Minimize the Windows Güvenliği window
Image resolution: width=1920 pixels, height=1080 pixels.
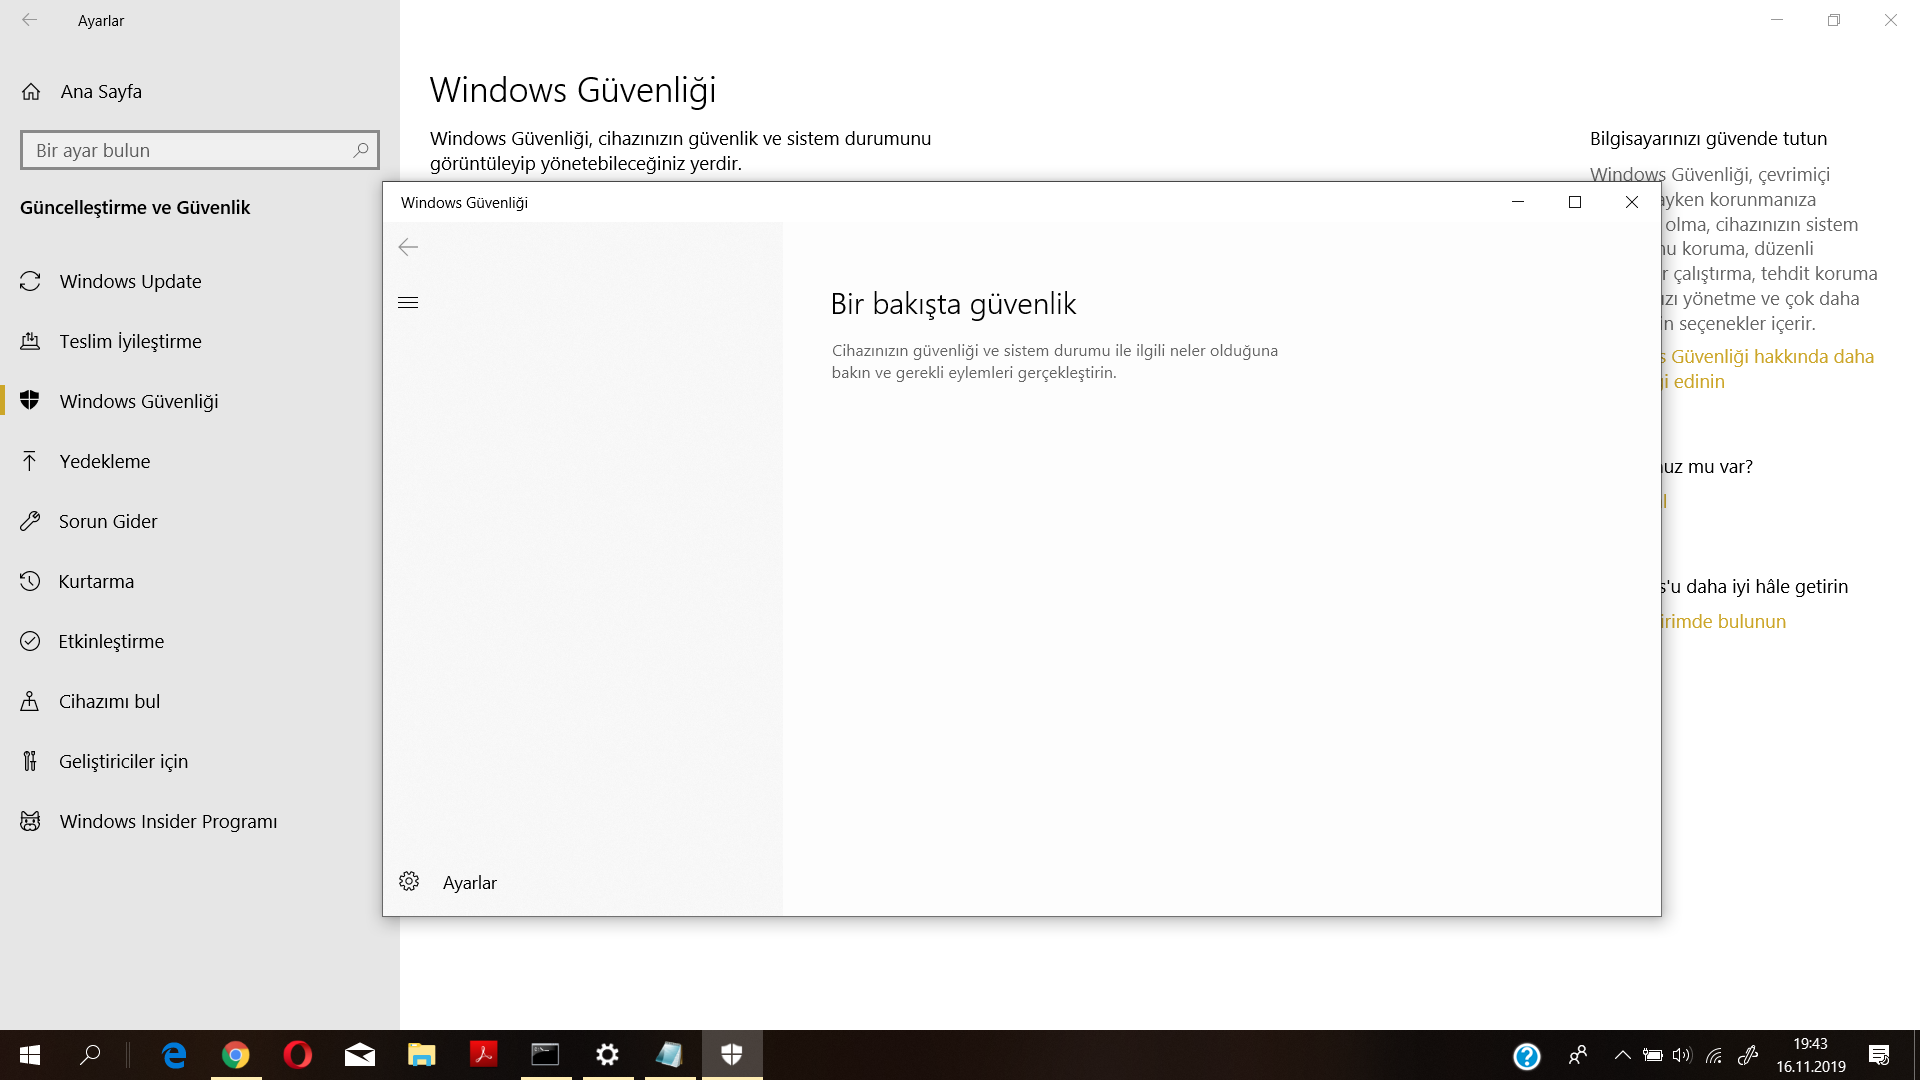click(x=1518, y=202)
